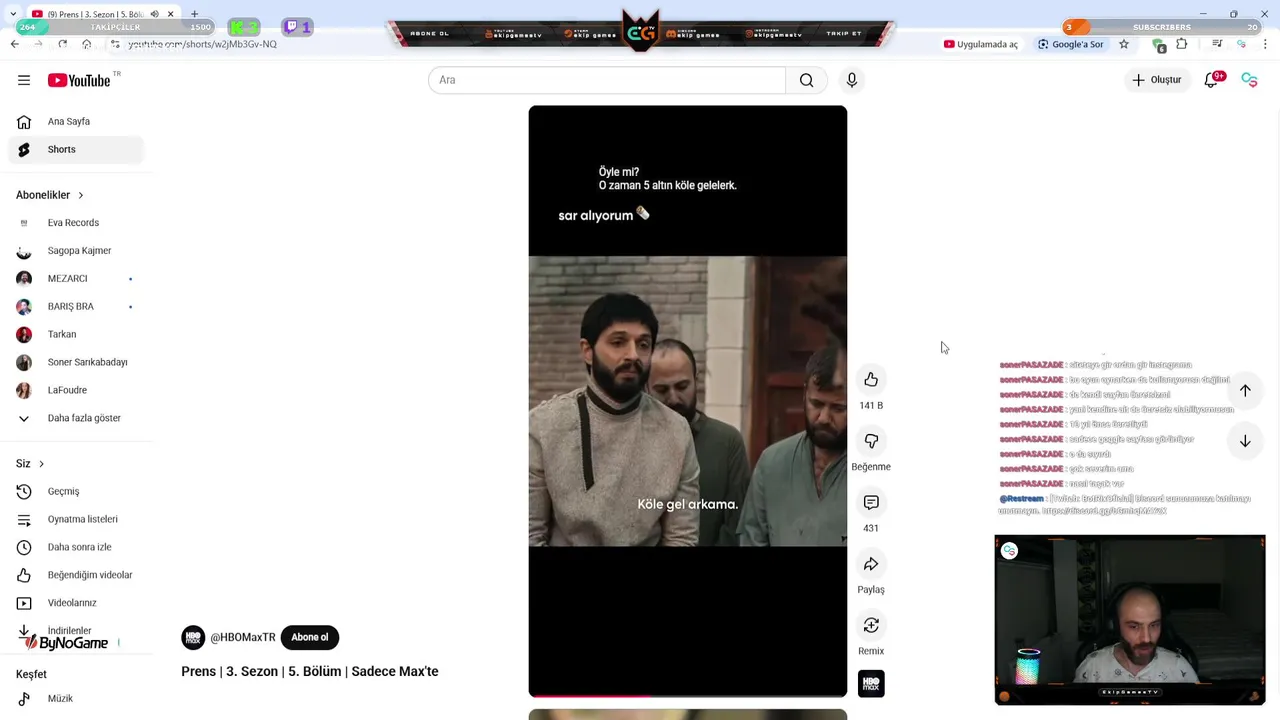This screenshot has height=720, width=1280.
Task: Click the Oluştur create button
Action: tap(1157, 80)
